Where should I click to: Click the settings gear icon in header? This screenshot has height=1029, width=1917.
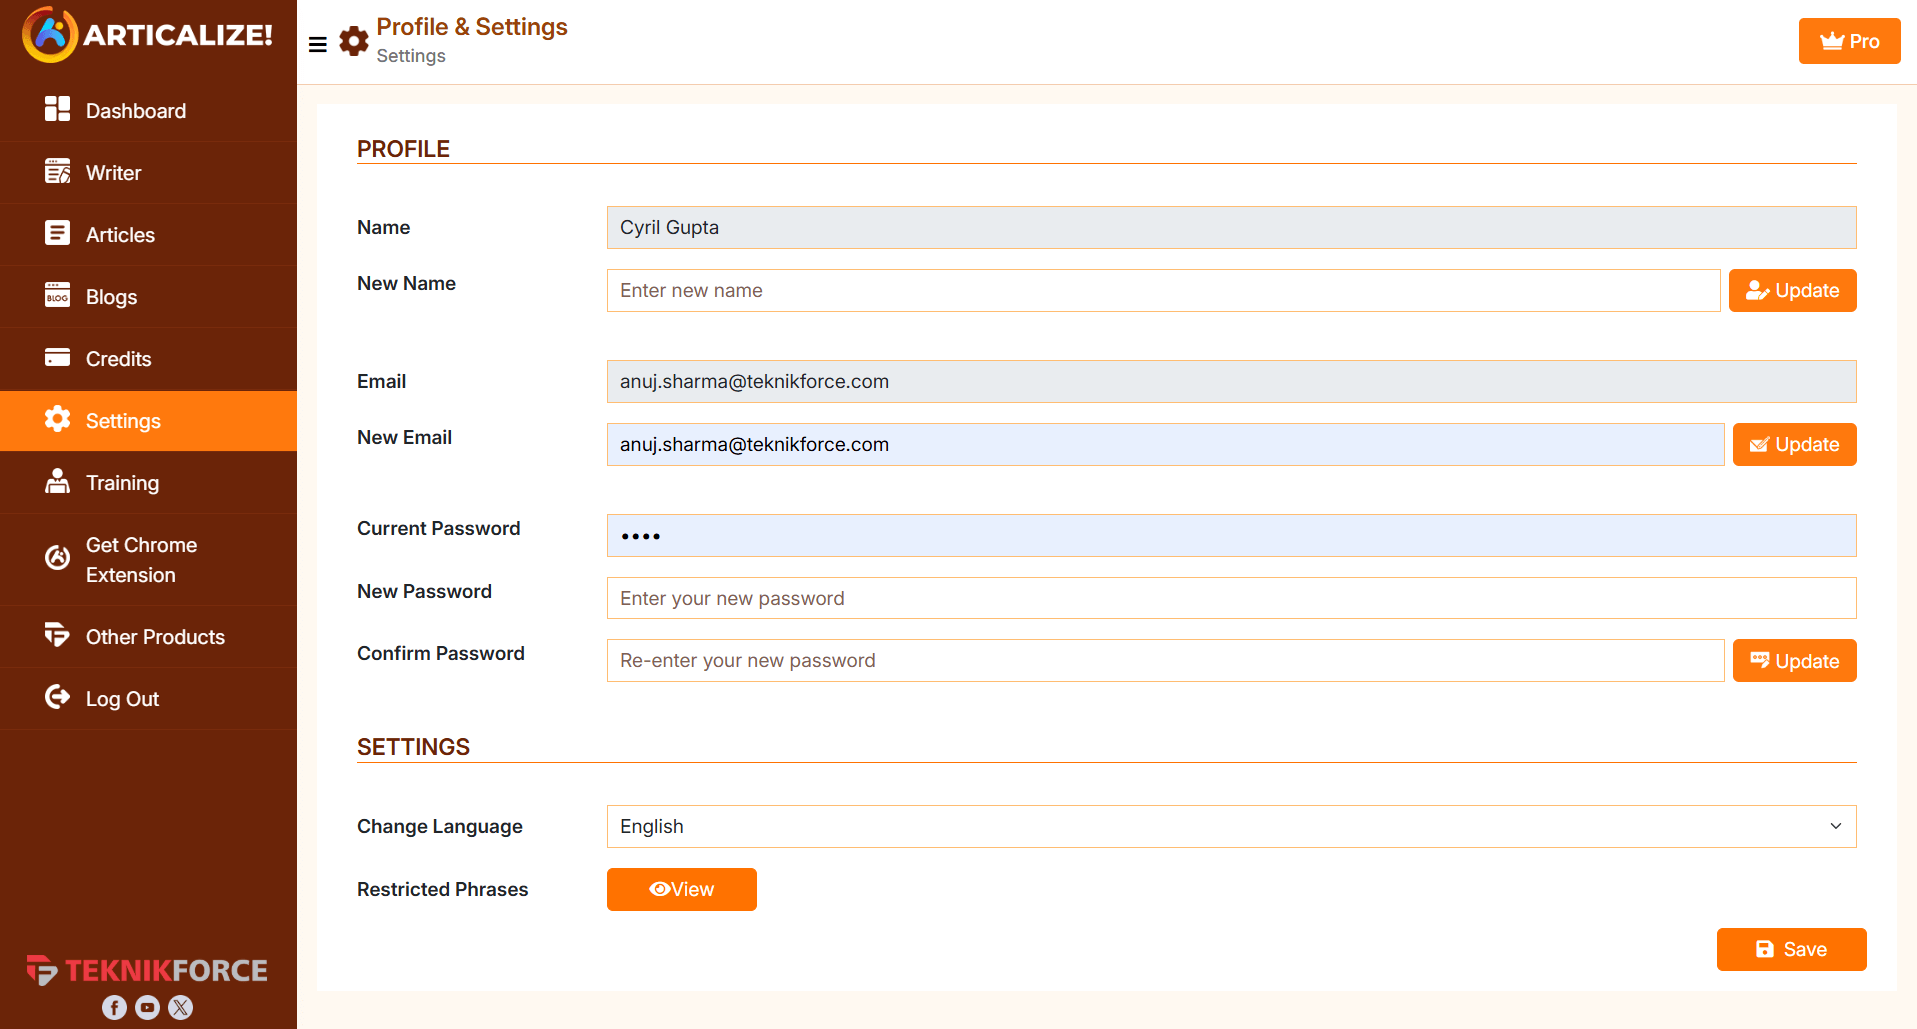(354, 42)
